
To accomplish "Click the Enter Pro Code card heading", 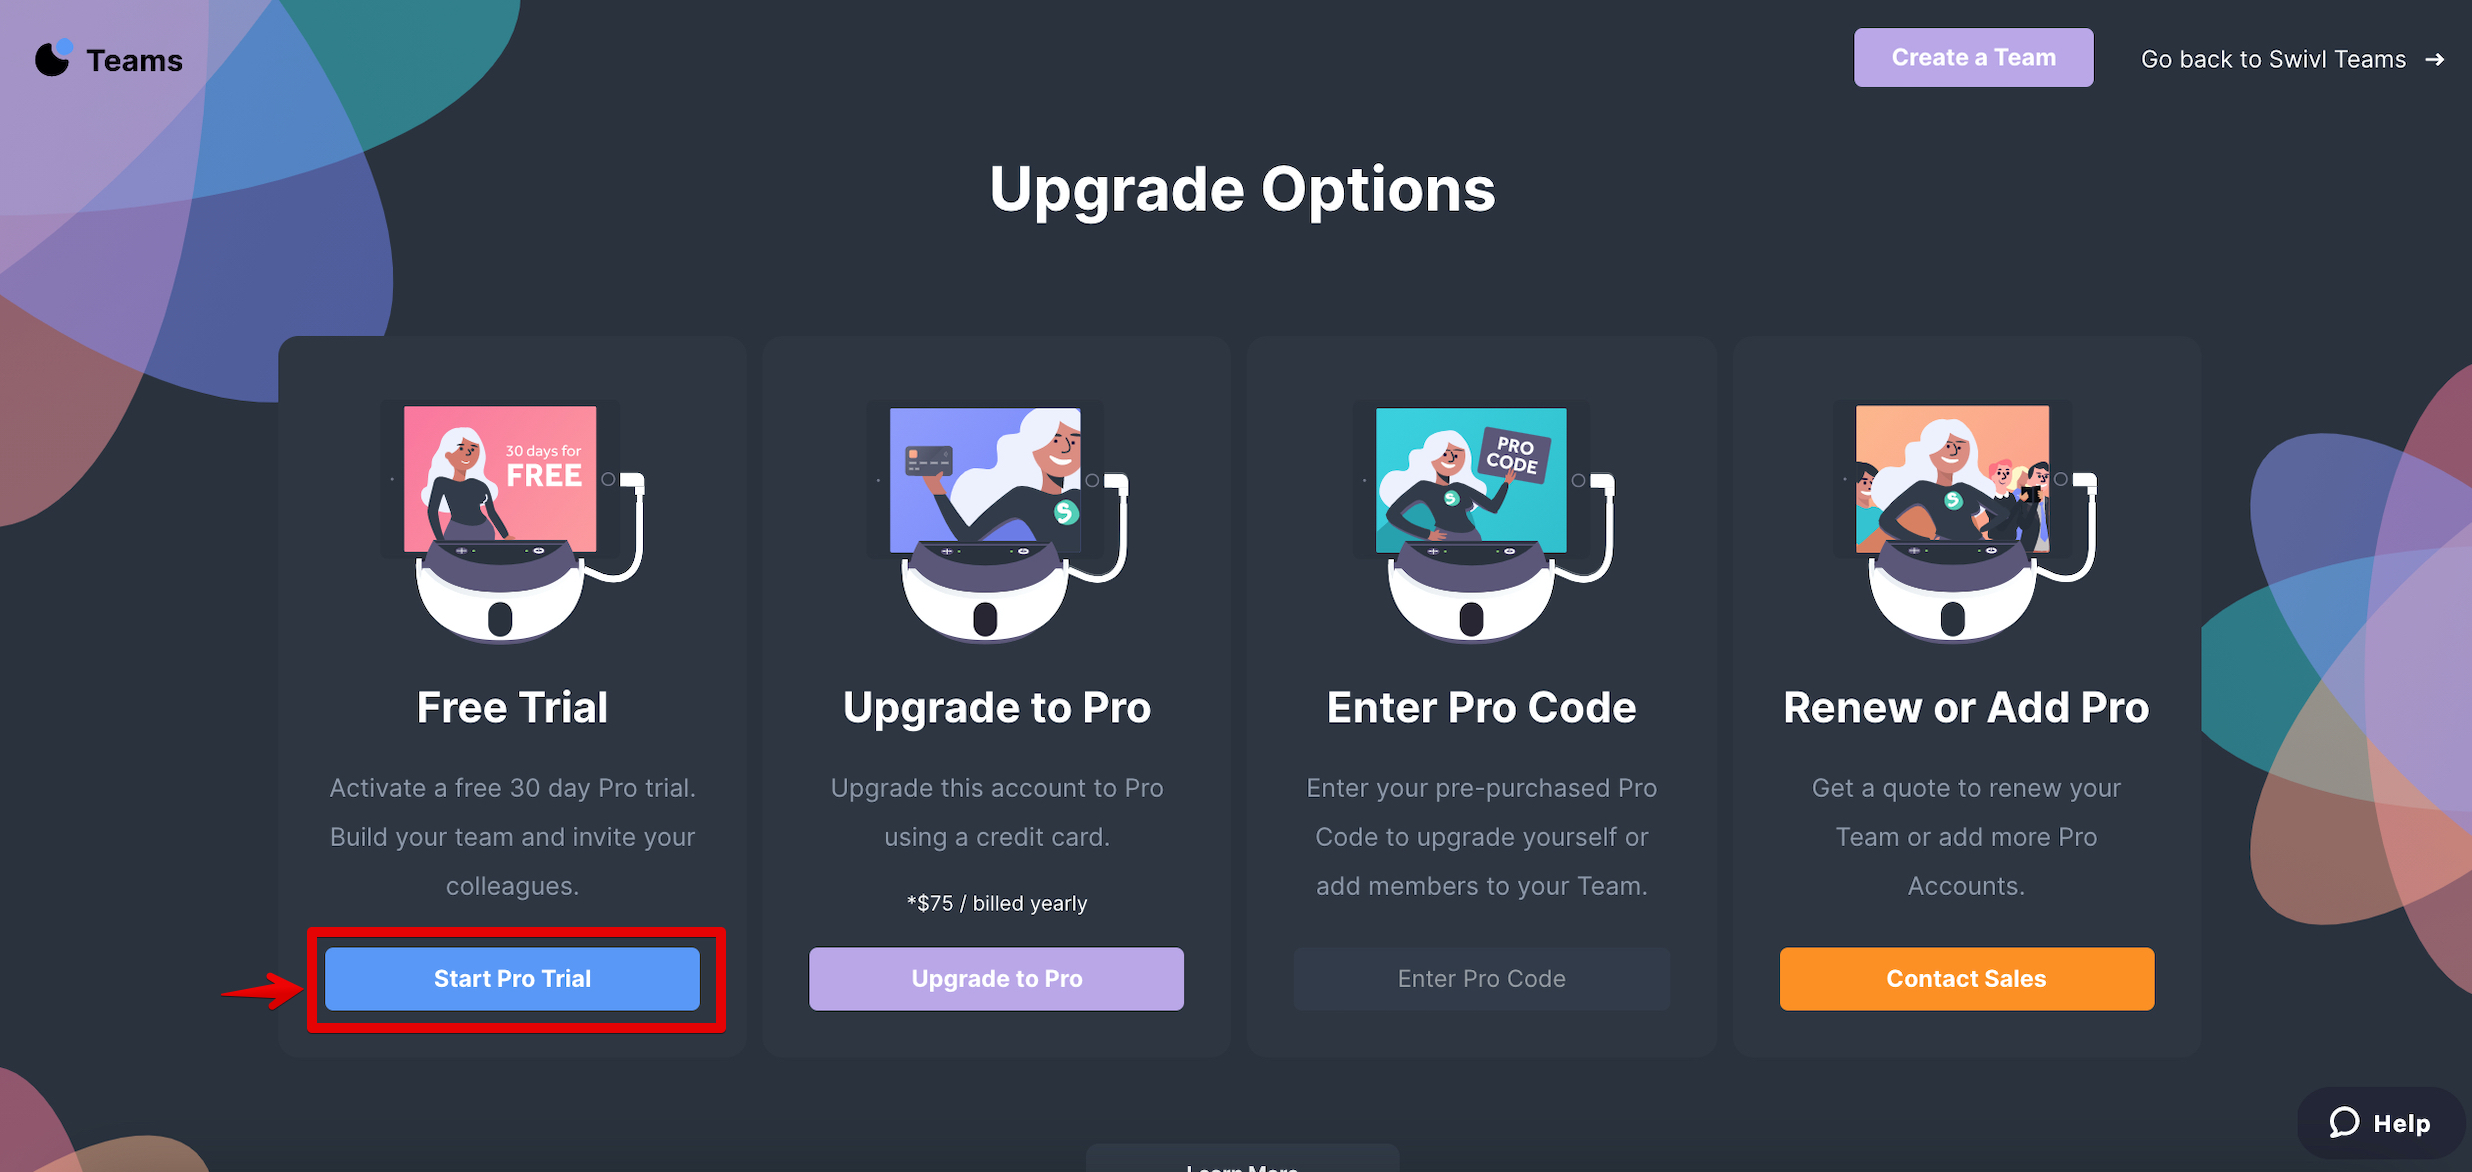I will [x=1481, y=708].
